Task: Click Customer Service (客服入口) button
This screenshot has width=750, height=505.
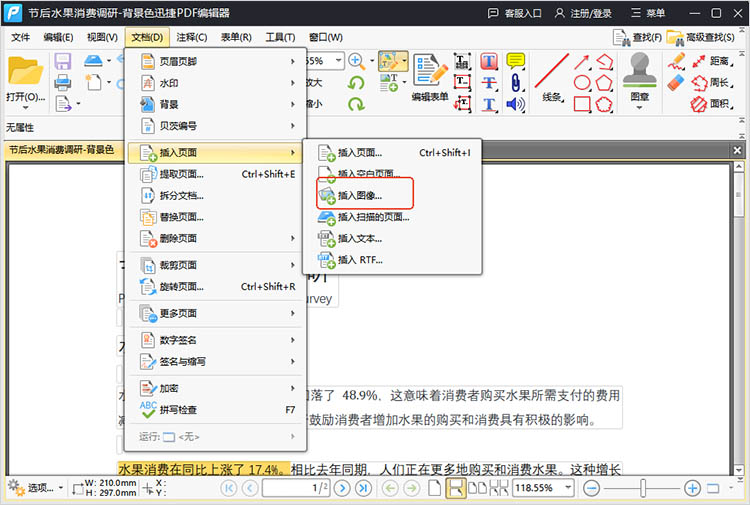Action: pyautogui.click(x=515, y=13)
